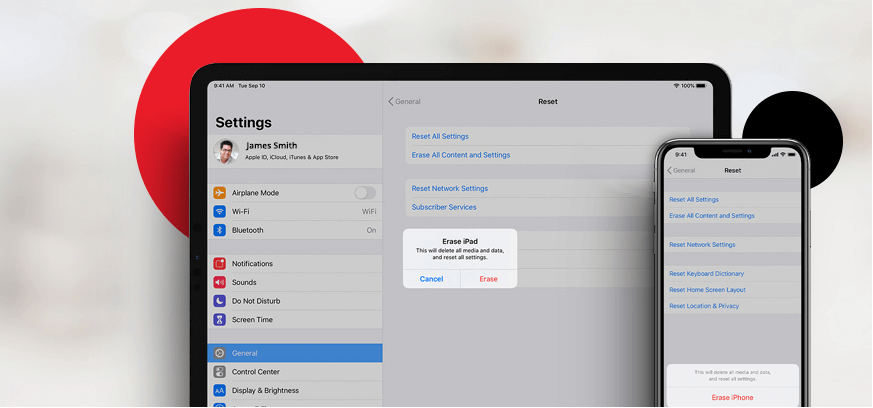
Task: Click the Reset title on iPhone
Action: point(732,170)
